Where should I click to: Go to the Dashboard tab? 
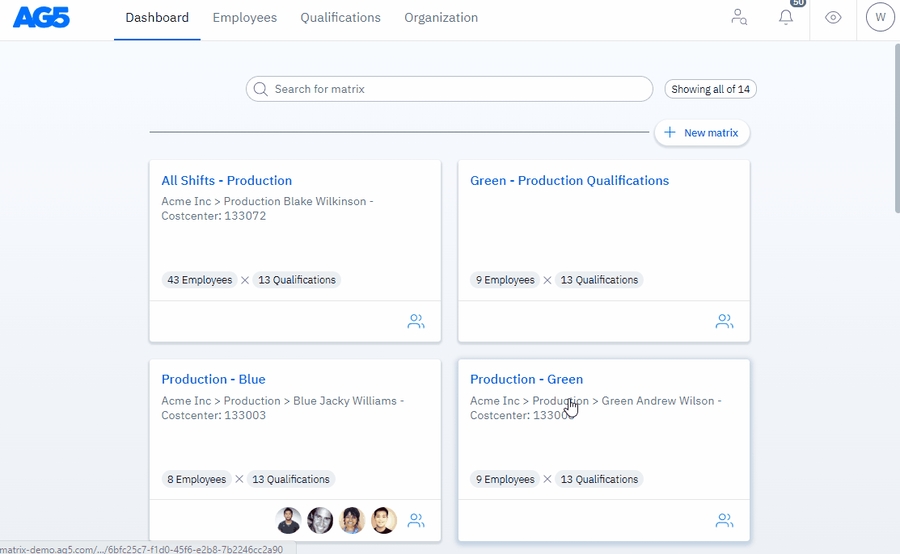click(x=157, y=18)
